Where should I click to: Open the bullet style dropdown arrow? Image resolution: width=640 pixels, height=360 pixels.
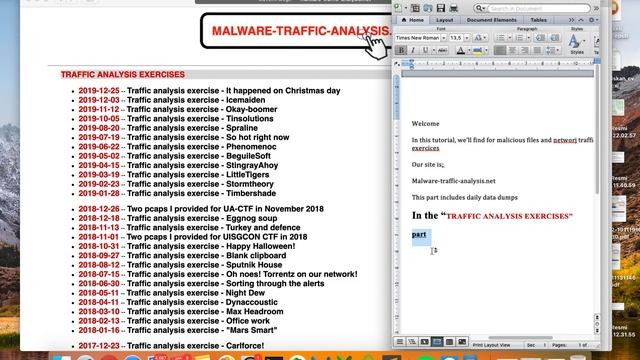pyautogui.click(x=509, y=38)
